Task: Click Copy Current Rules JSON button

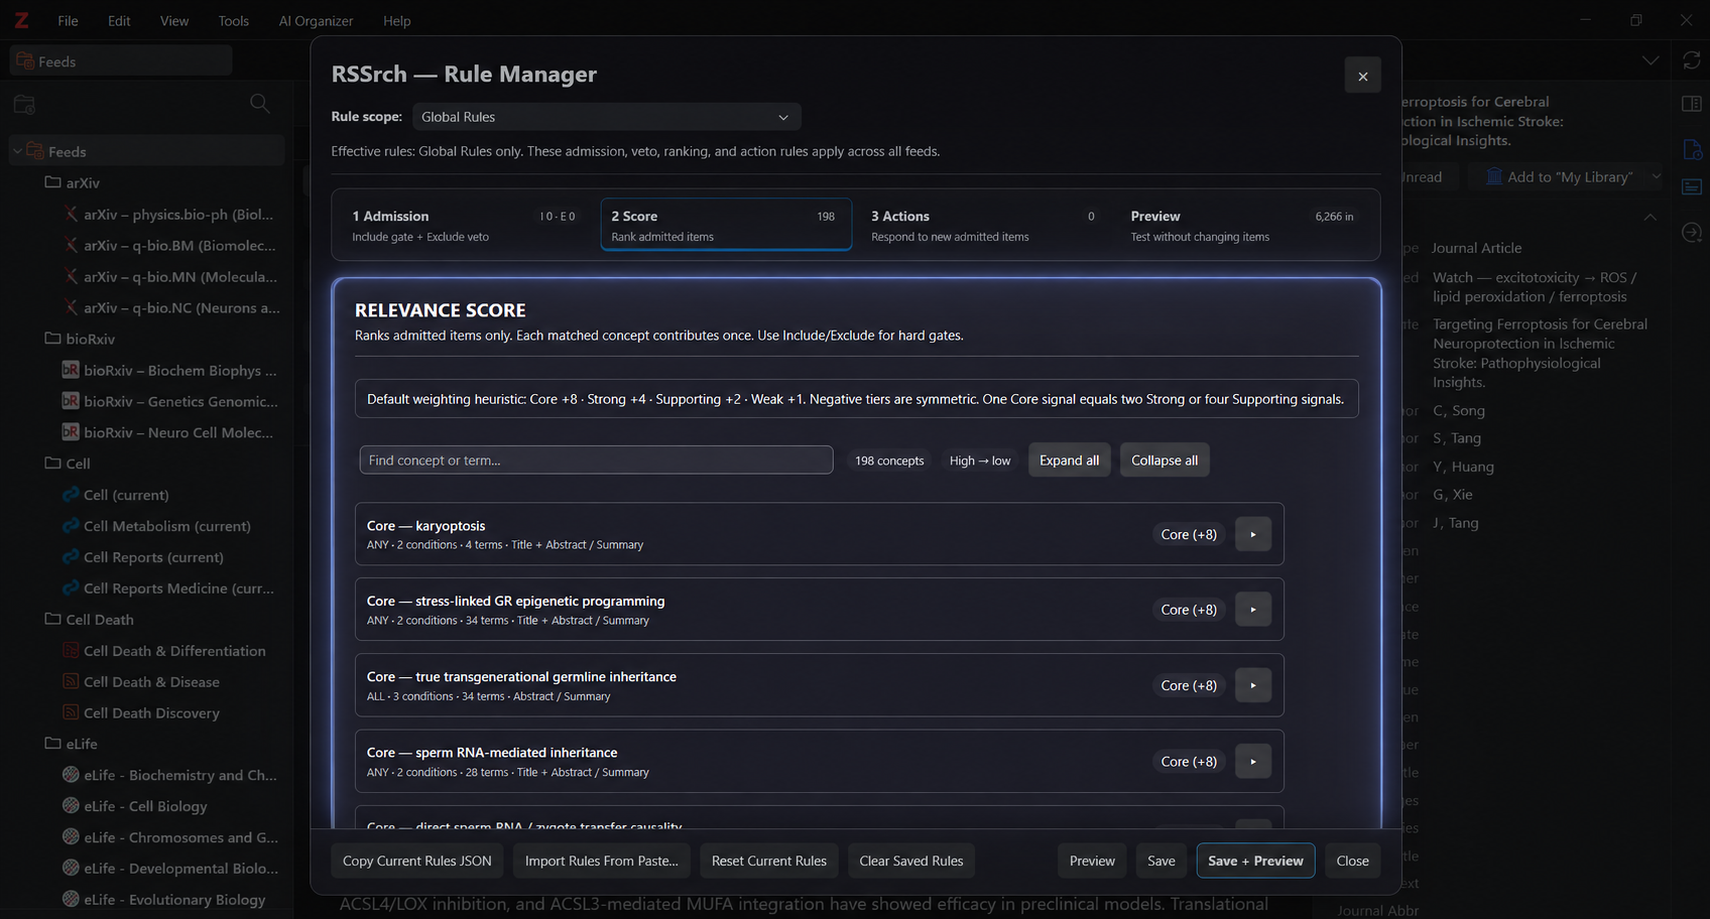Action: pos(417,861)
